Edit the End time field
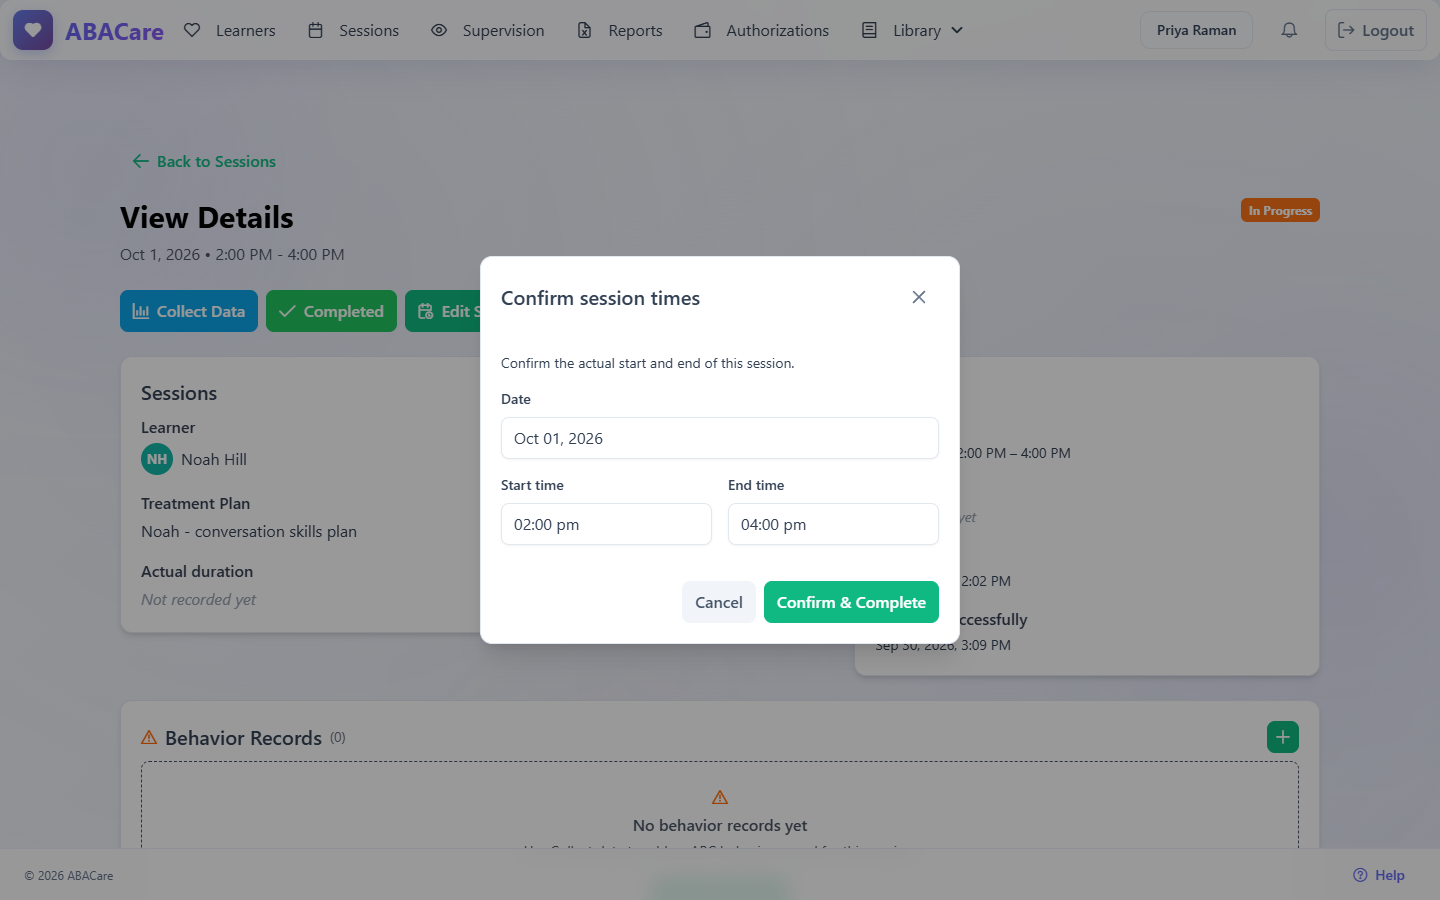Image resolution: width=1440 pixels, height=900 pixels. tap(833, 524)
